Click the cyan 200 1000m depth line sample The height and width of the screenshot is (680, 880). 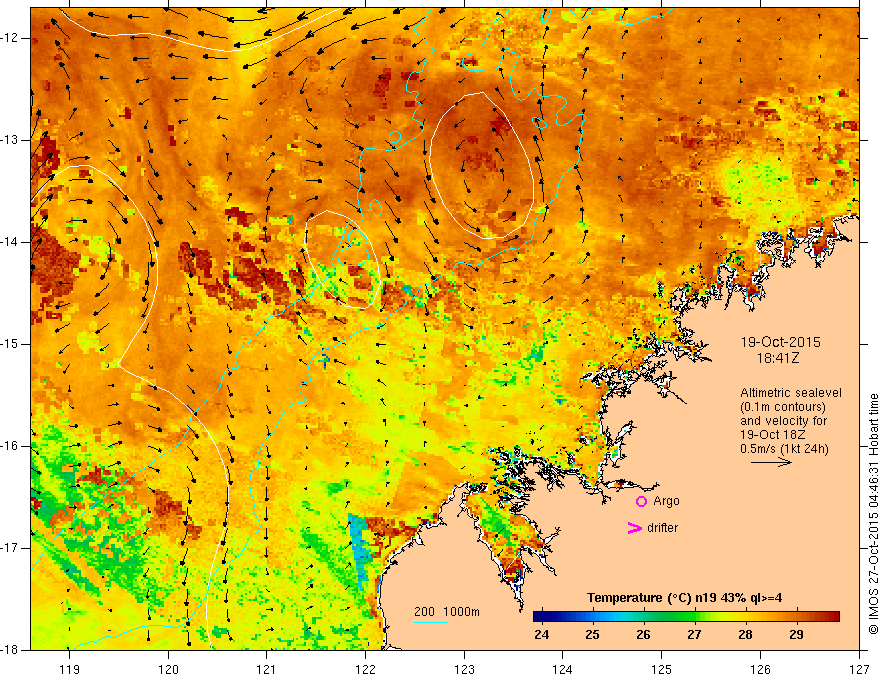(430, 622)
